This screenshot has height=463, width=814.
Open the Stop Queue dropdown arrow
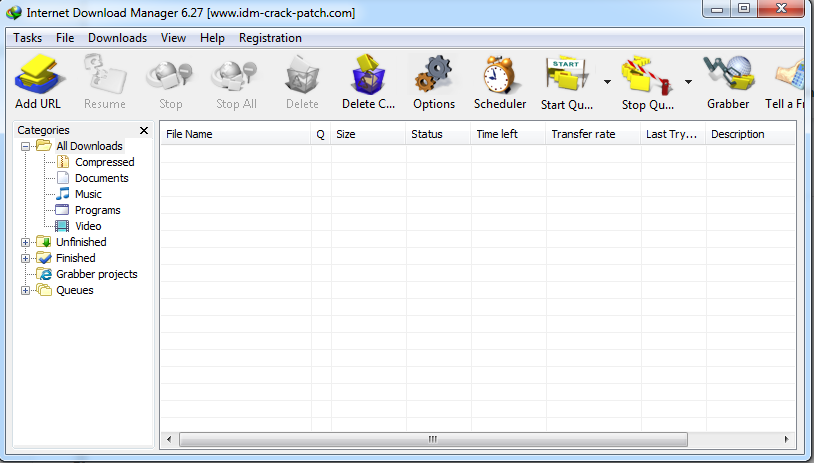point(688,82)
